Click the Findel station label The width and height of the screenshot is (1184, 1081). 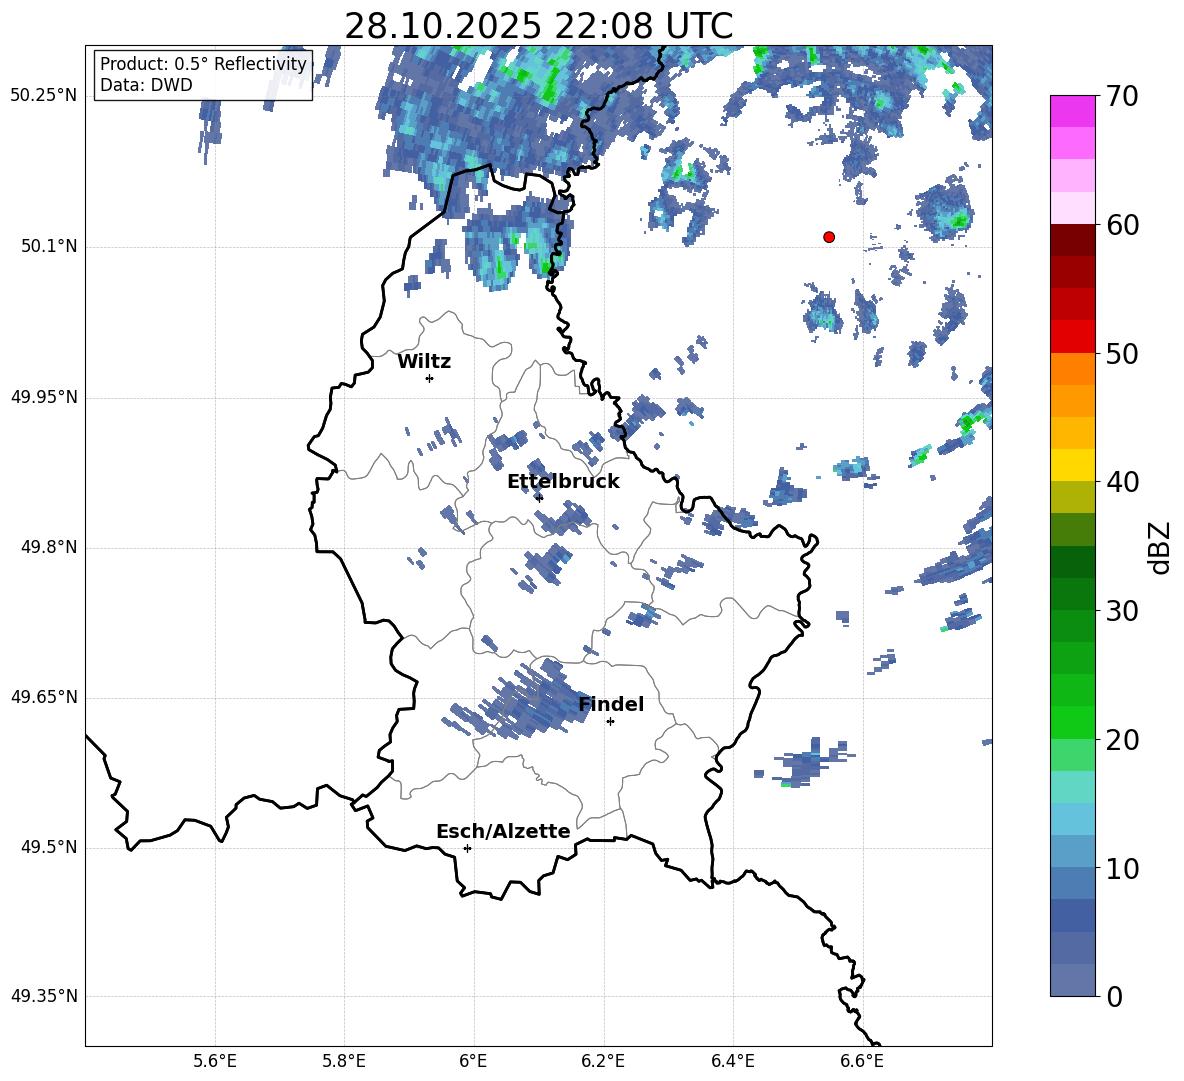pos(611,704)
